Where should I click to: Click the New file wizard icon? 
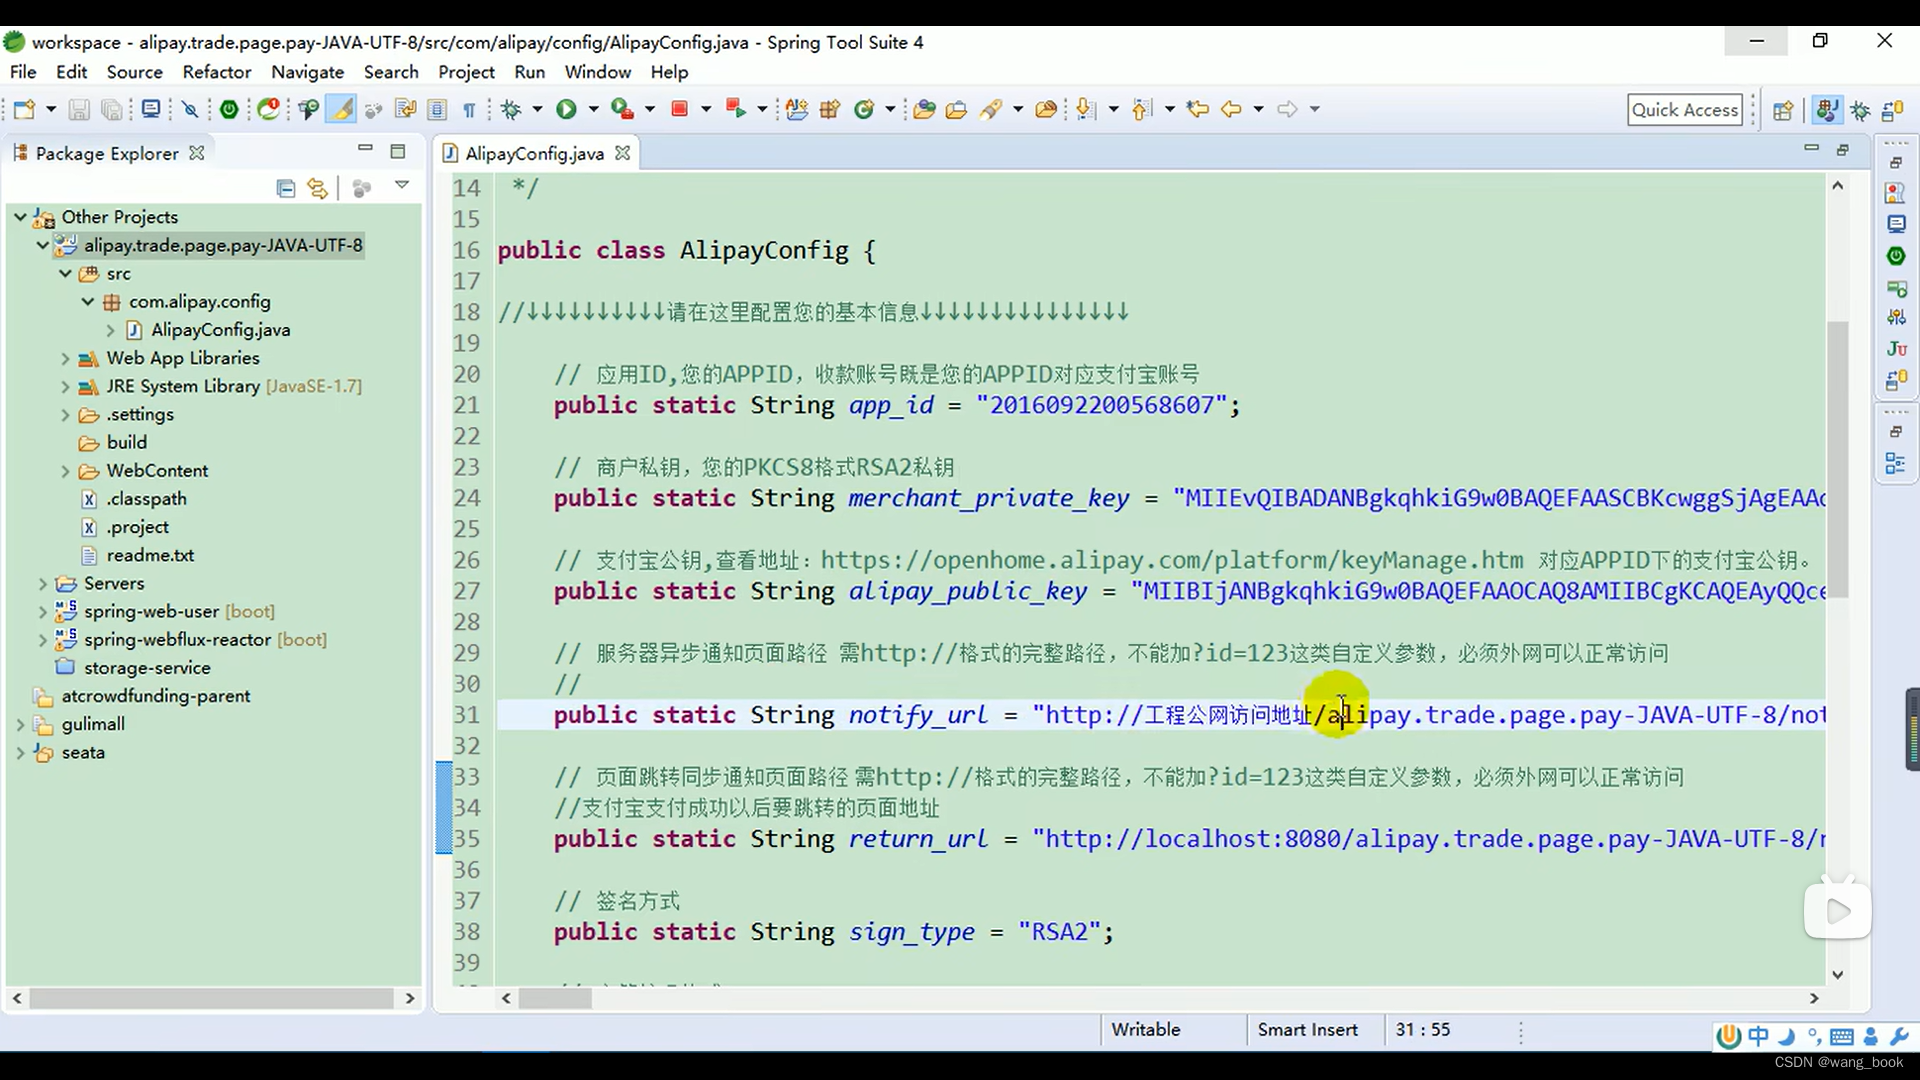click(x=24, y=109)
